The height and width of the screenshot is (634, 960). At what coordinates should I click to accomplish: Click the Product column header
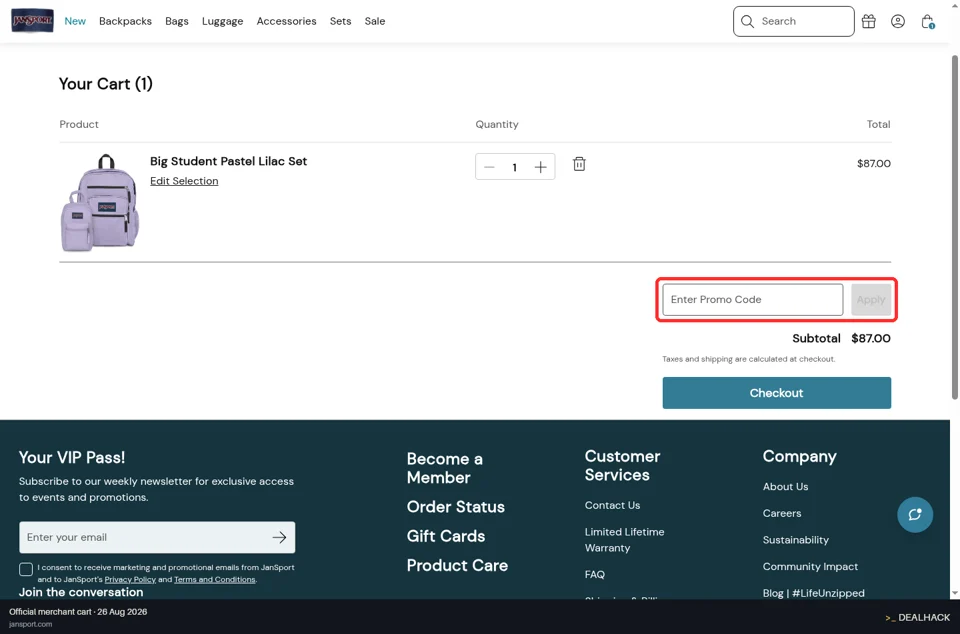coord(79,124)
